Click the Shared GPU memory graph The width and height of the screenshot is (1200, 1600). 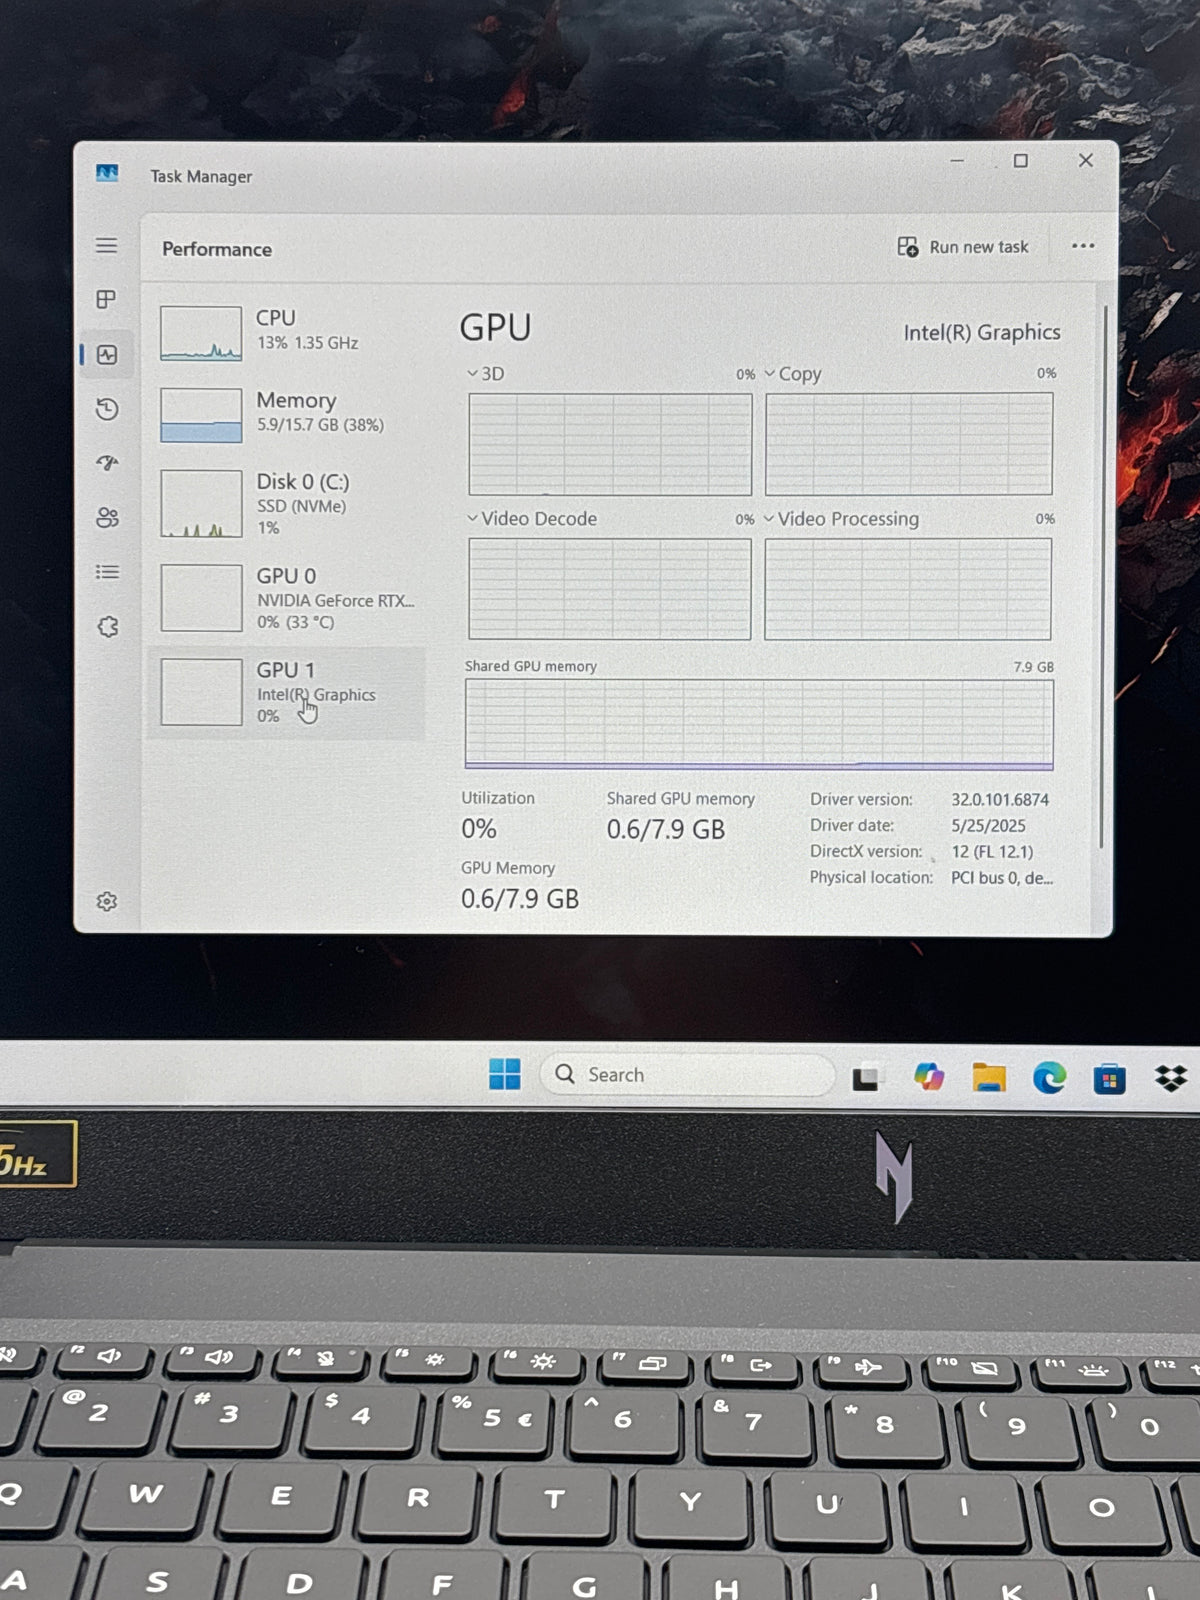click(x=759, y=725)
